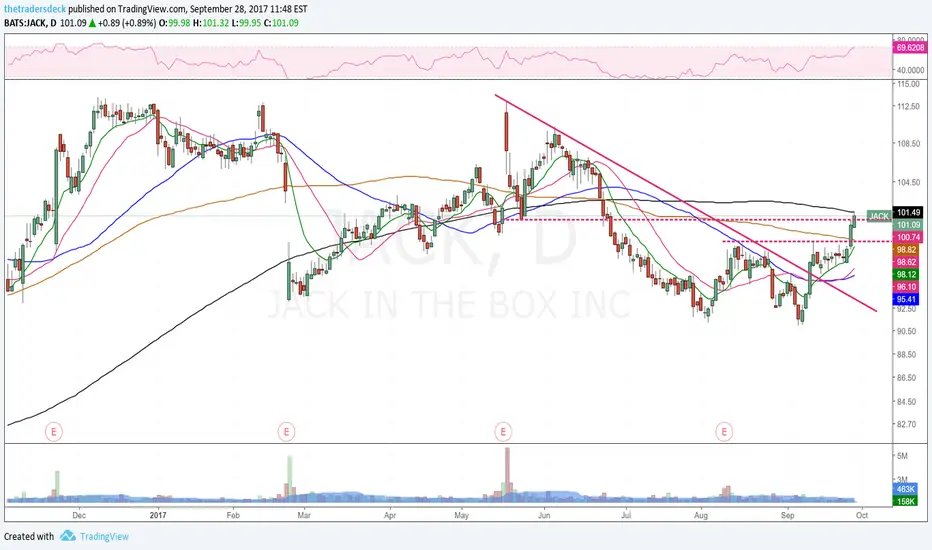Click the 104.50 price axis label
This screenshot has width=932, height=550.
[908, 183]
